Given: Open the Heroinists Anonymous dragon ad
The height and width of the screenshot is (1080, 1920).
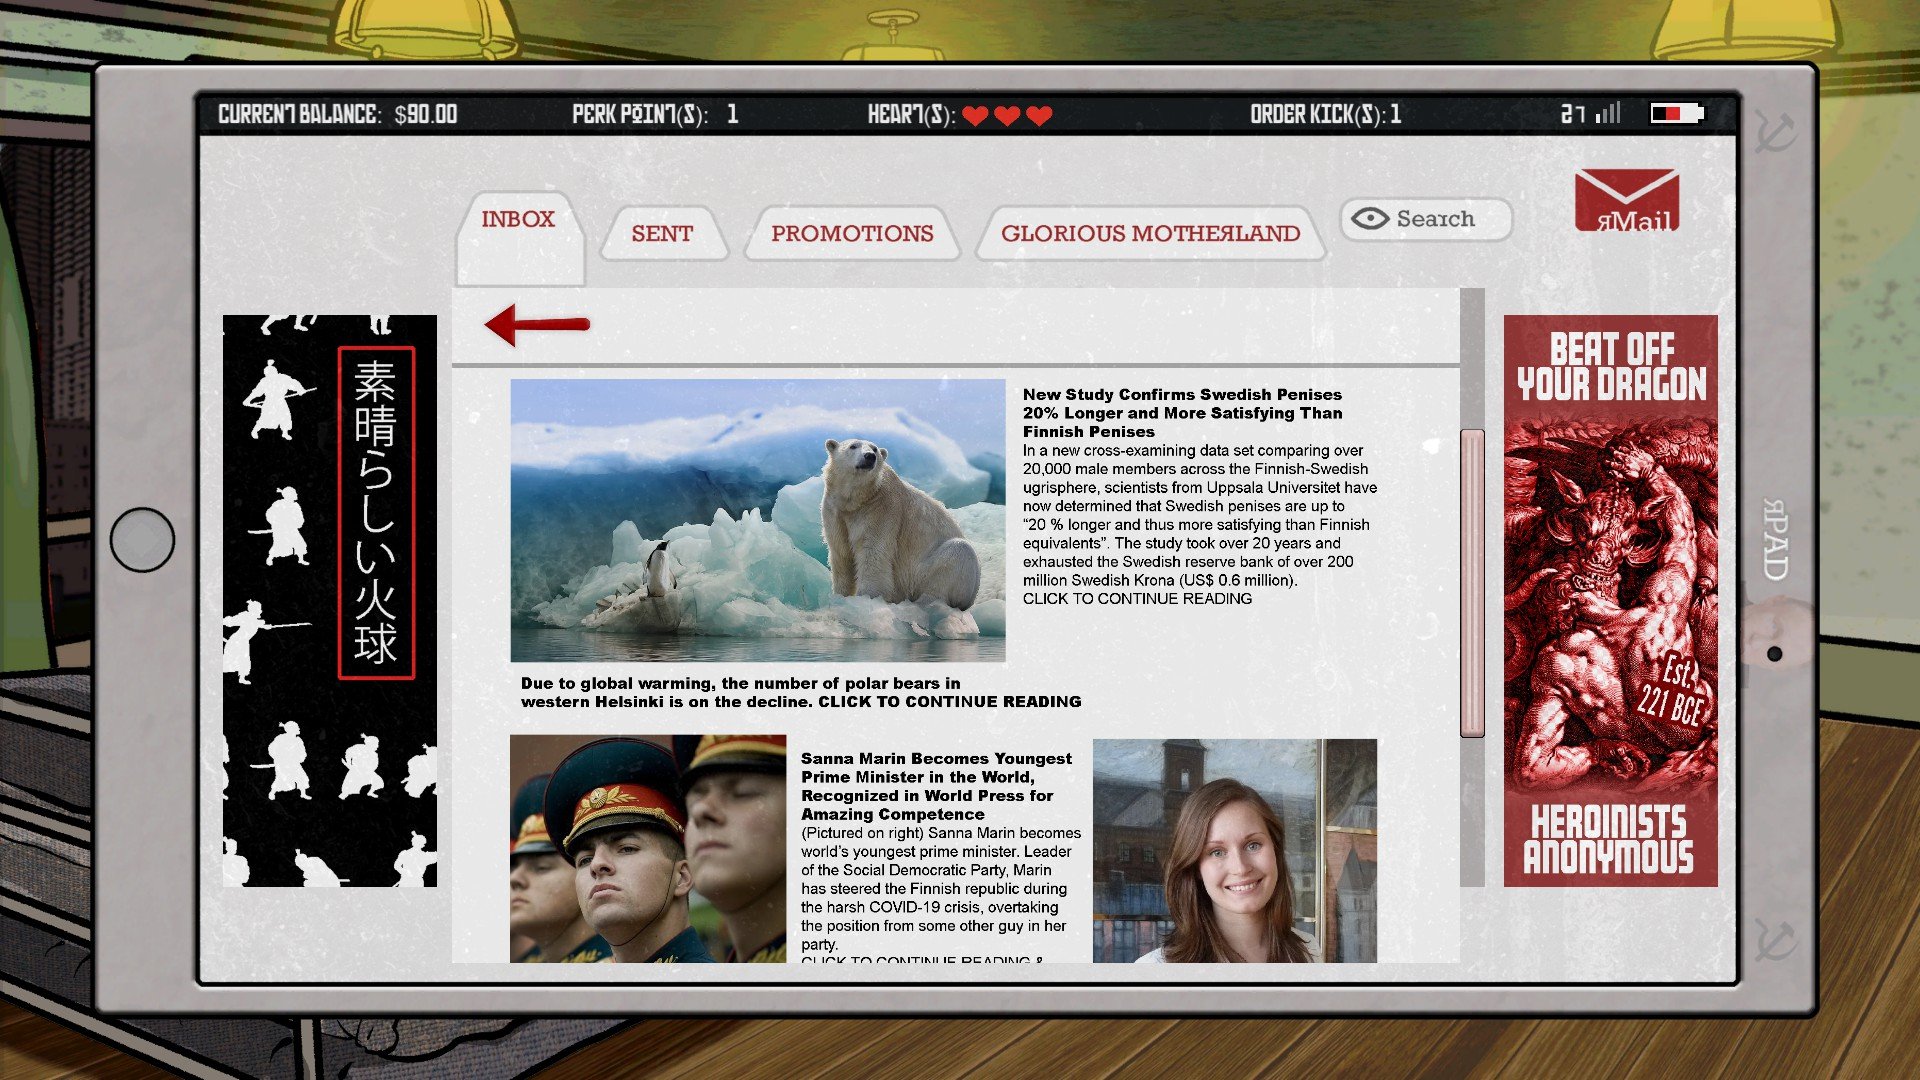Looking at the screenshot, I should (1610, 600).
